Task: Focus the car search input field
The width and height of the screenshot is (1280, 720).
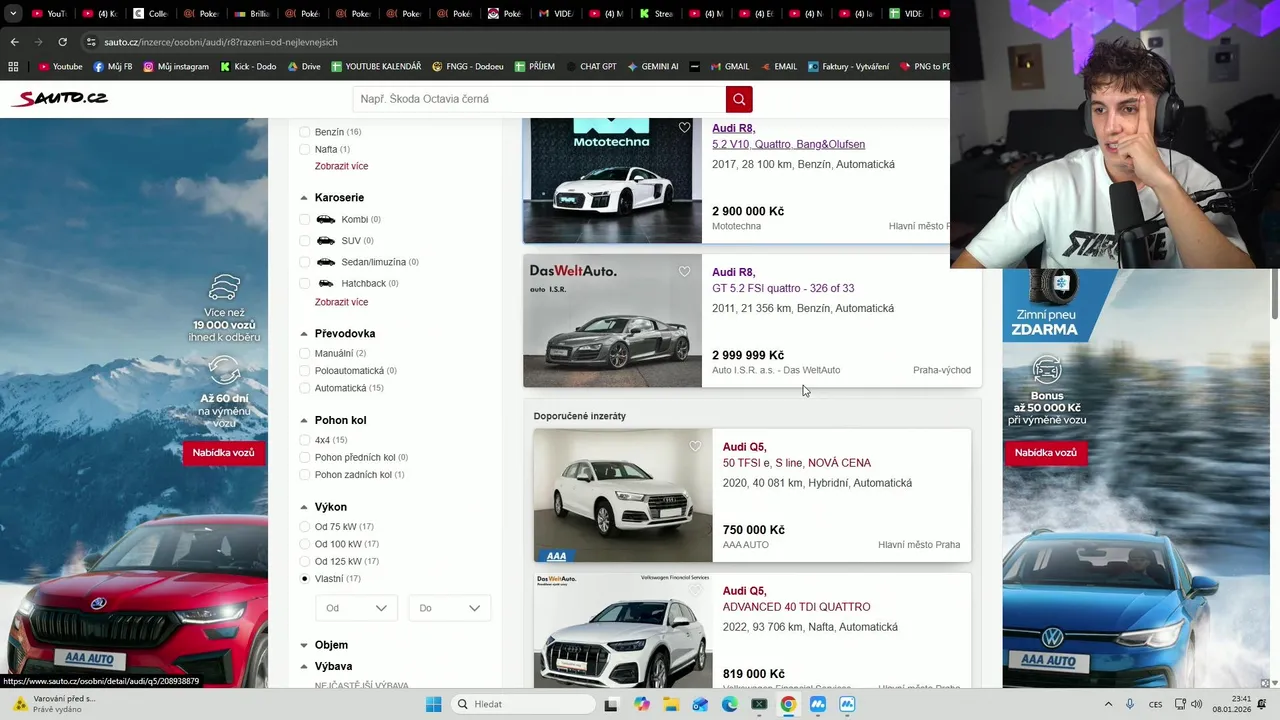Action: click(x=540, y=99)
